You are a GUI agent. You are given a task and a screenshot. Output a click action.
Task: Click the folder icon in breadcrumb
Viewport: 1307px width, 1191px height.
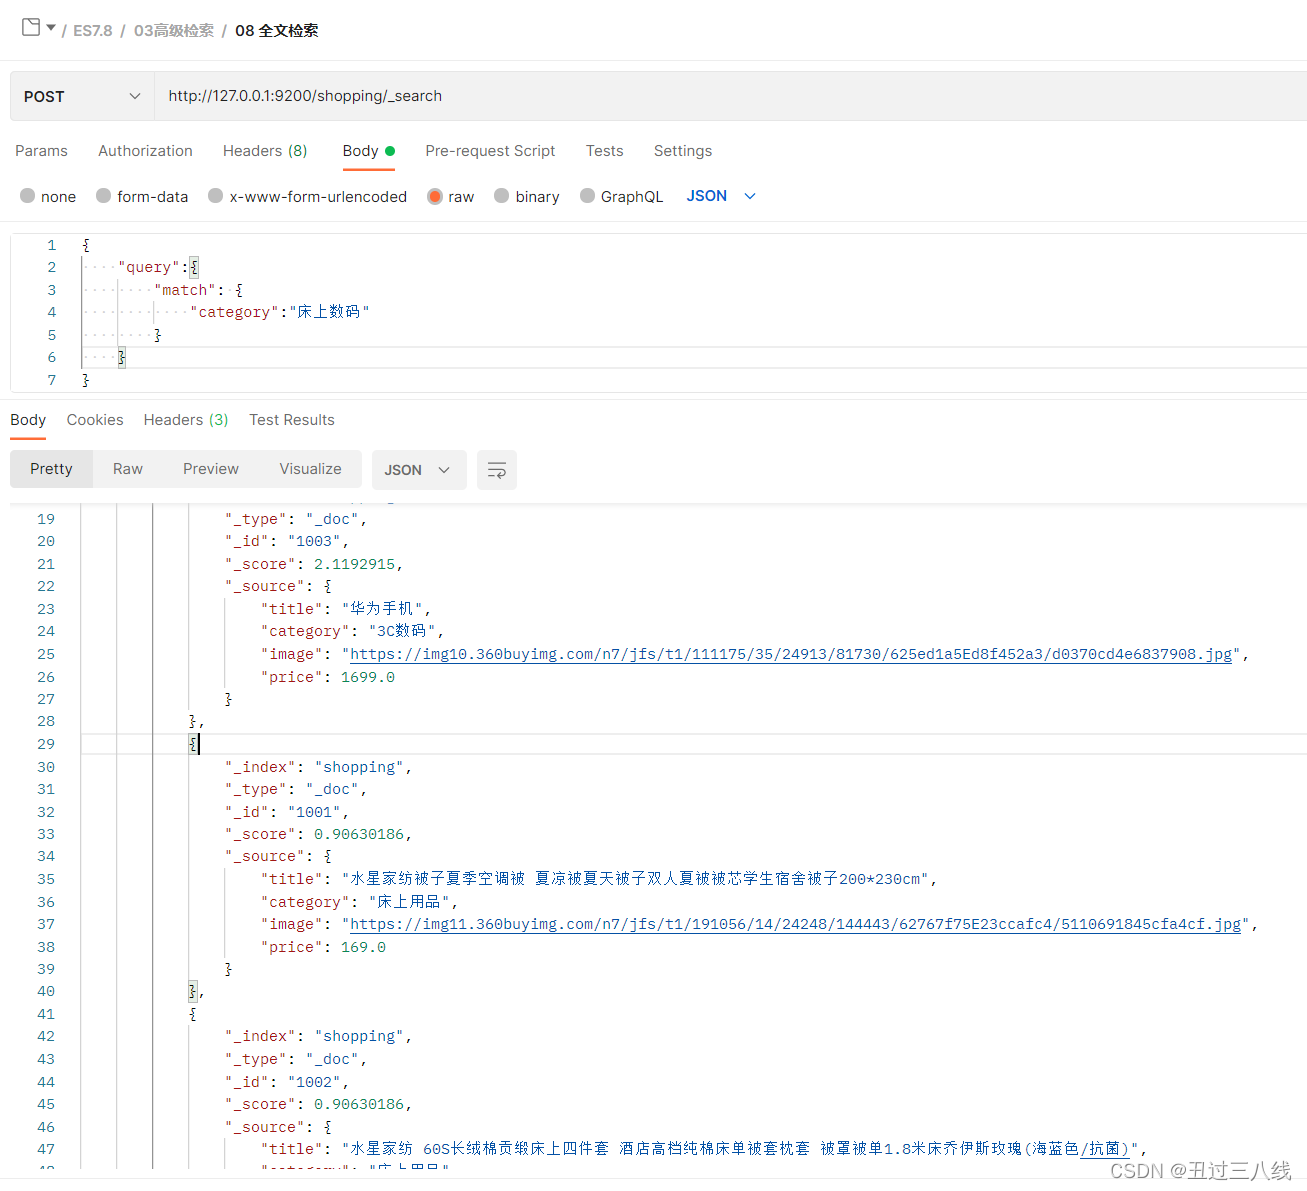(31, 28)
